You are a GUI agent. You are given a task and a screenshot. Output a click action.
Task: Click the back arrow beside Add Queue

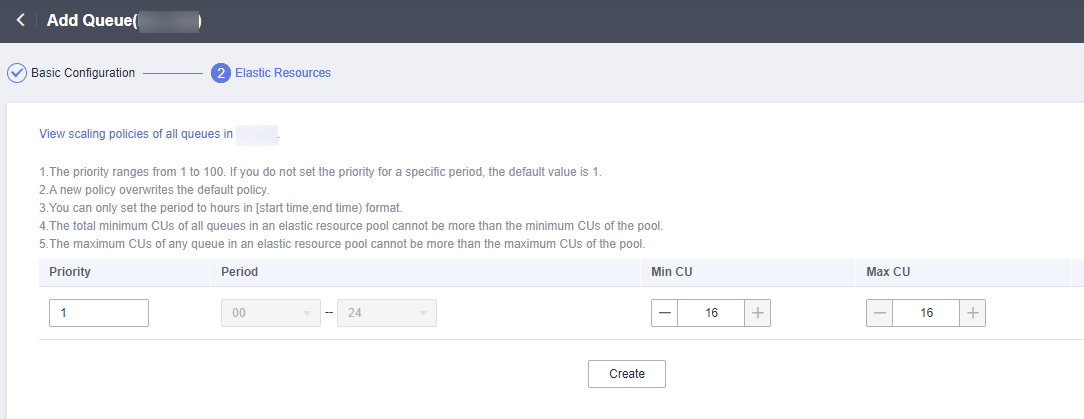coord(20,20)
